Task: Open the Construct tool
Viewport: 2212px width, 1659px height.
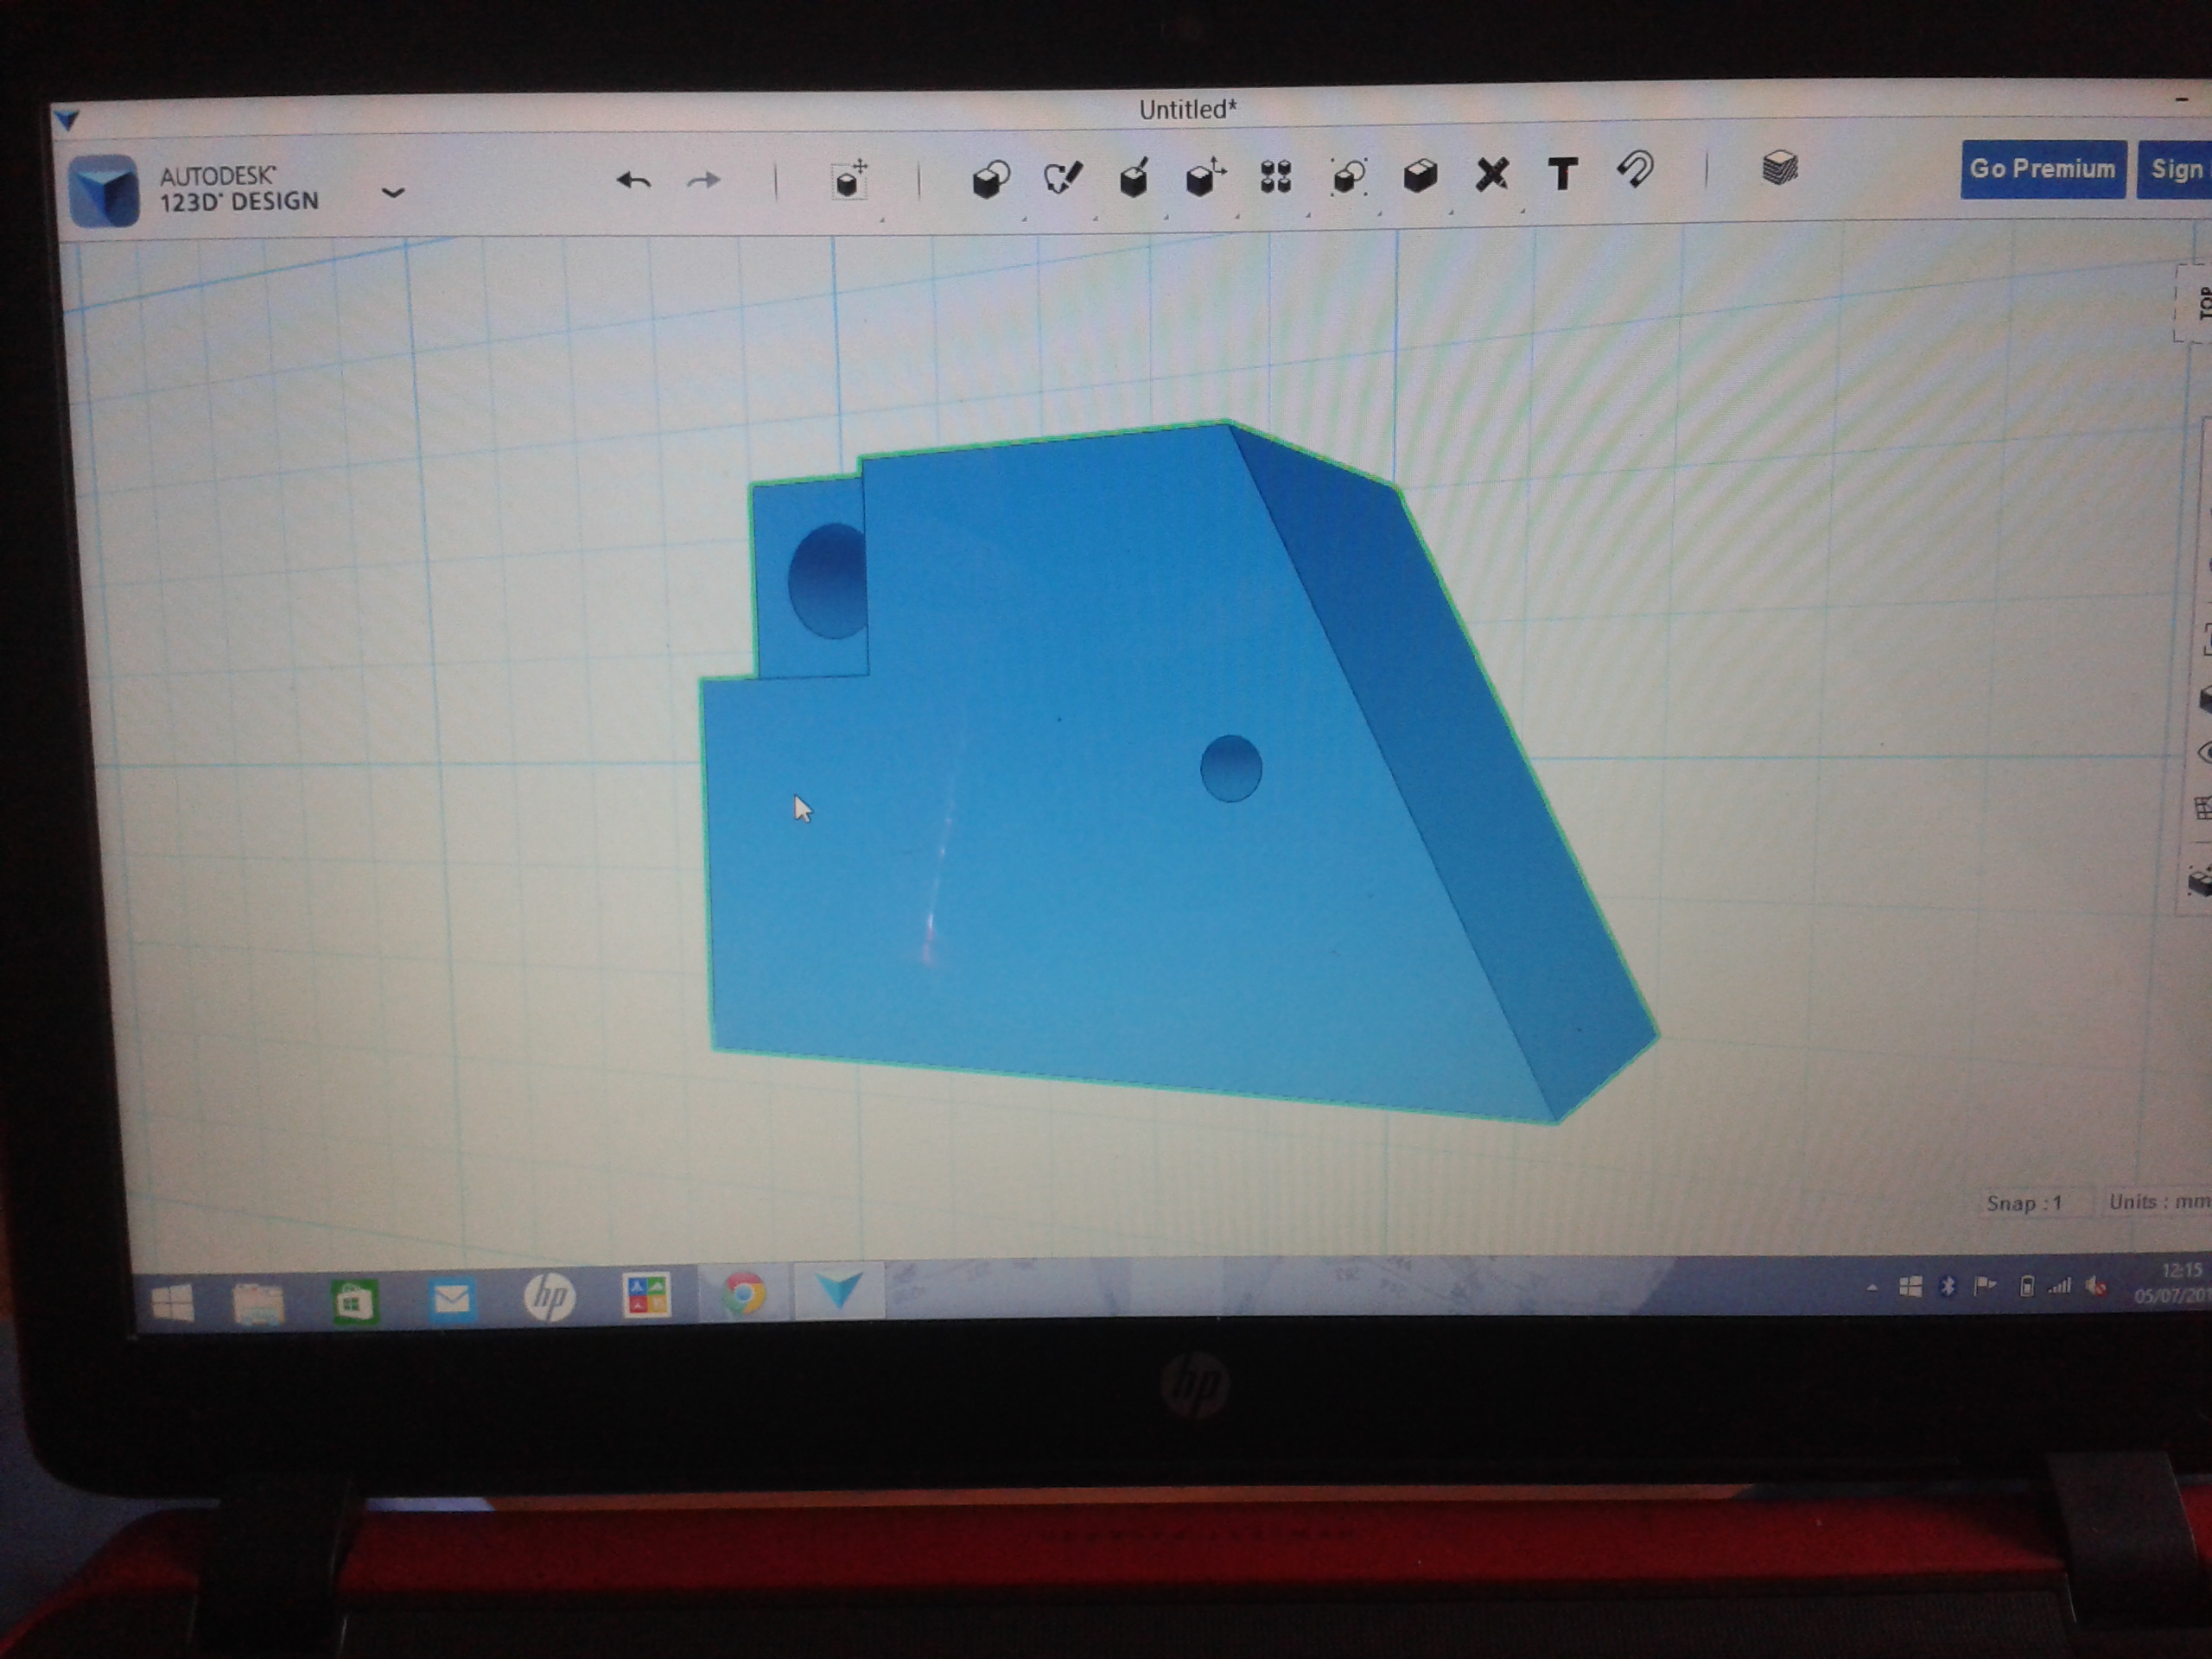Action: pos(1134,178)
